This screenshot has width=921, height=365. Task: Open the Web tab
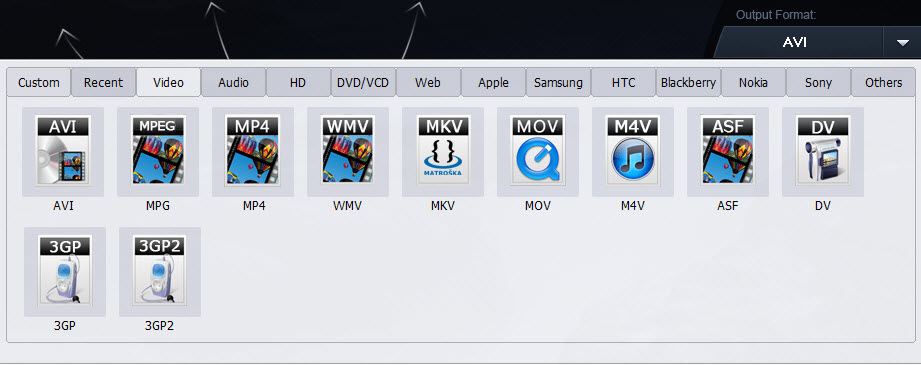pos(428,82)
